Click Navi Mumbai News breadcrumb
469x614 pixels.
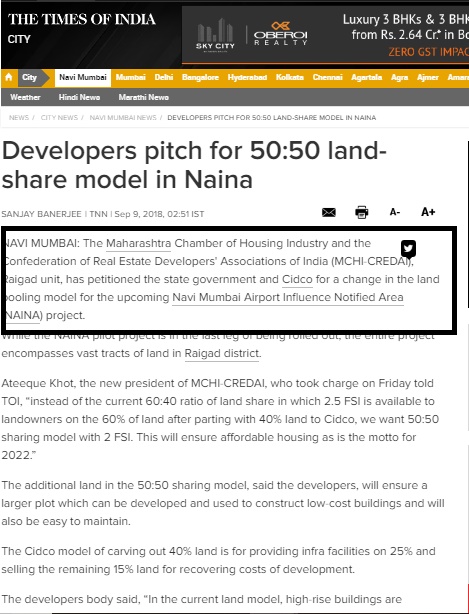(123, 117)
